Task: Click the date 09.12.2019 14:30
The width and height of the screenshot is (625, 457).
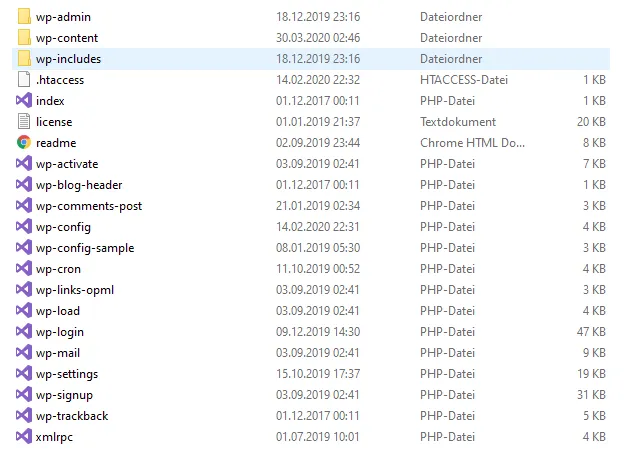Action: [318, 331]
